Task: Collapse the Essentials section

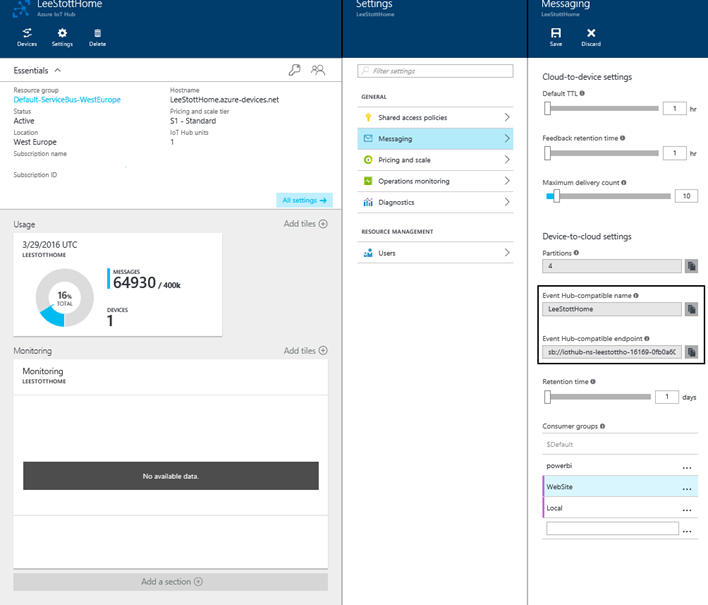Action: tap(58, 70)
